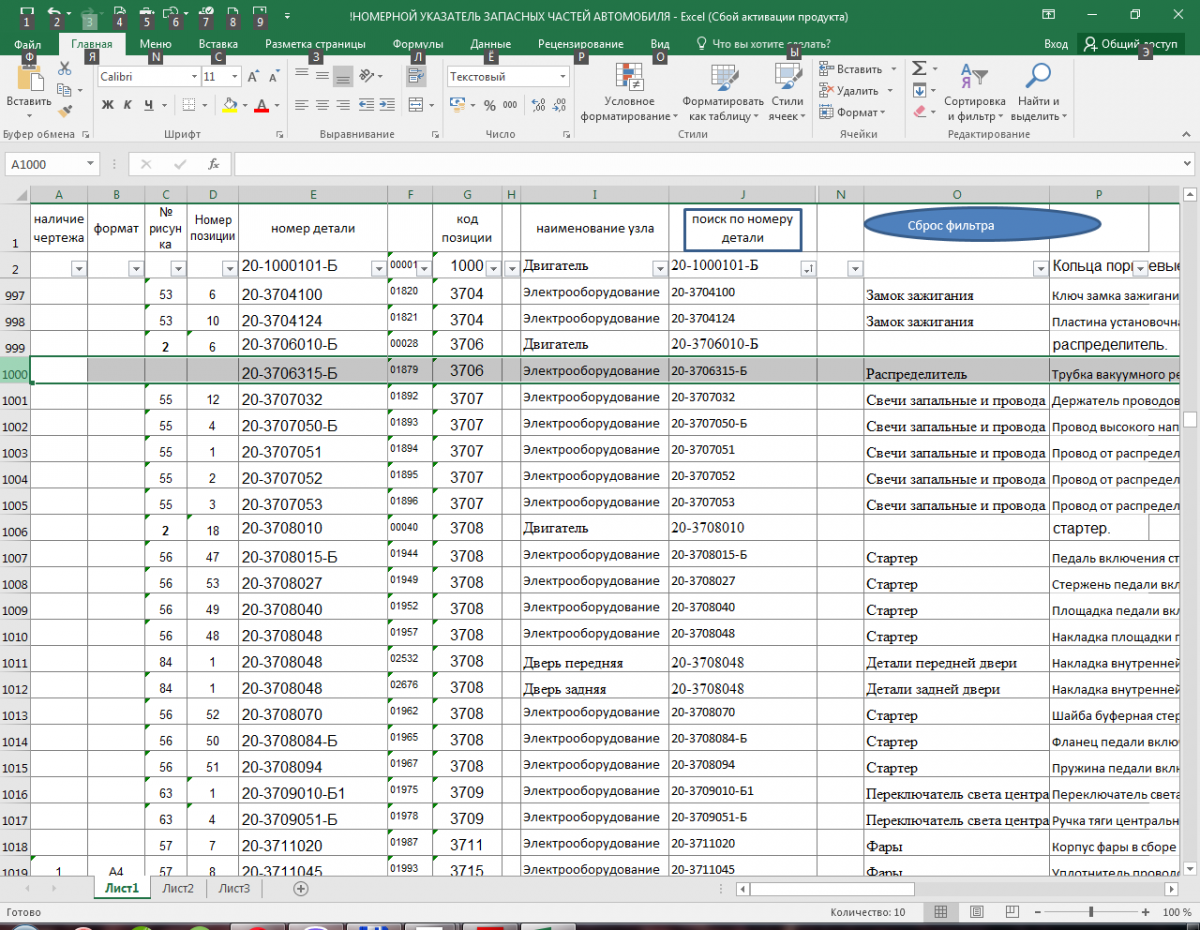This screenshot has height=930, width=1200.
Task: Open the Файл tab
Action: (x=28, y=44)
